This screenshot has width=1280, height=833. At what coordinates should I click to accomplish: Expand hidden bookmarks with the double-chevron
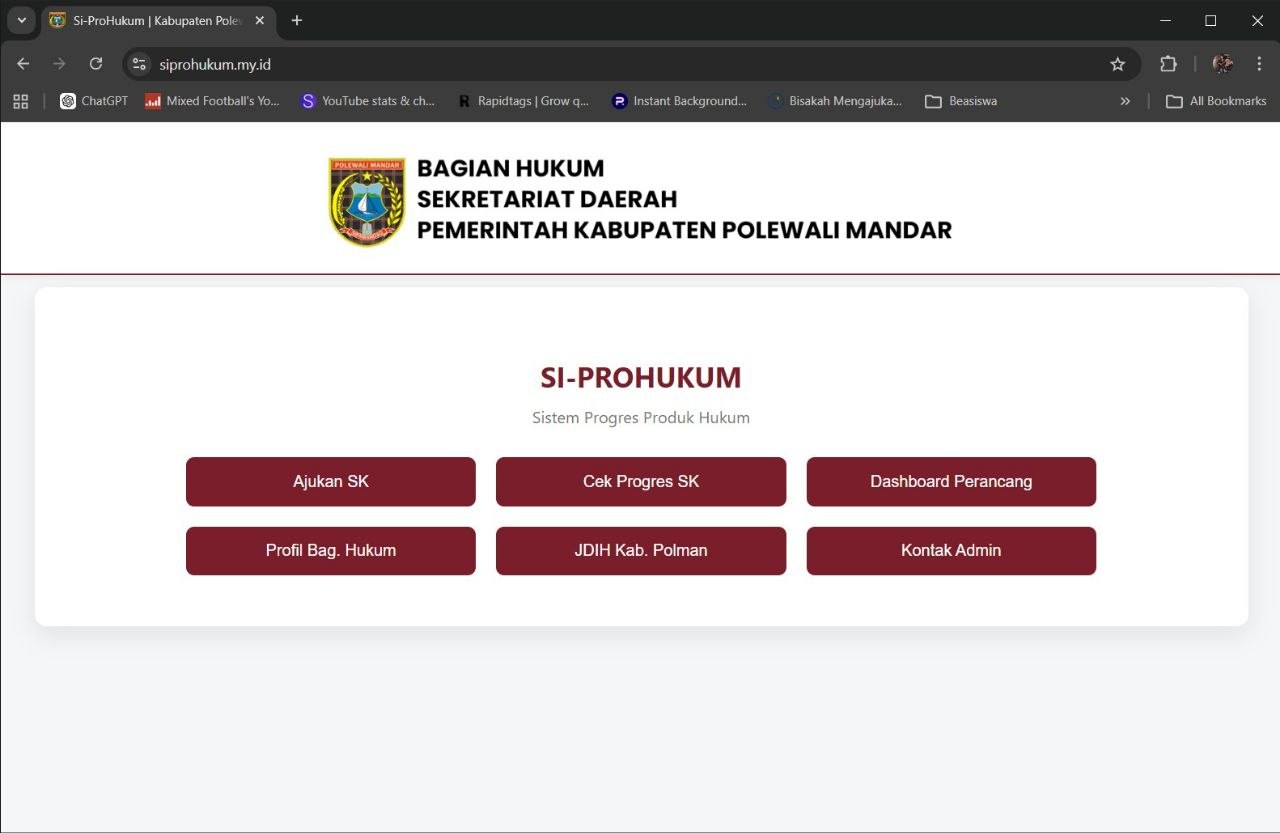click(x=1125, y=101)
